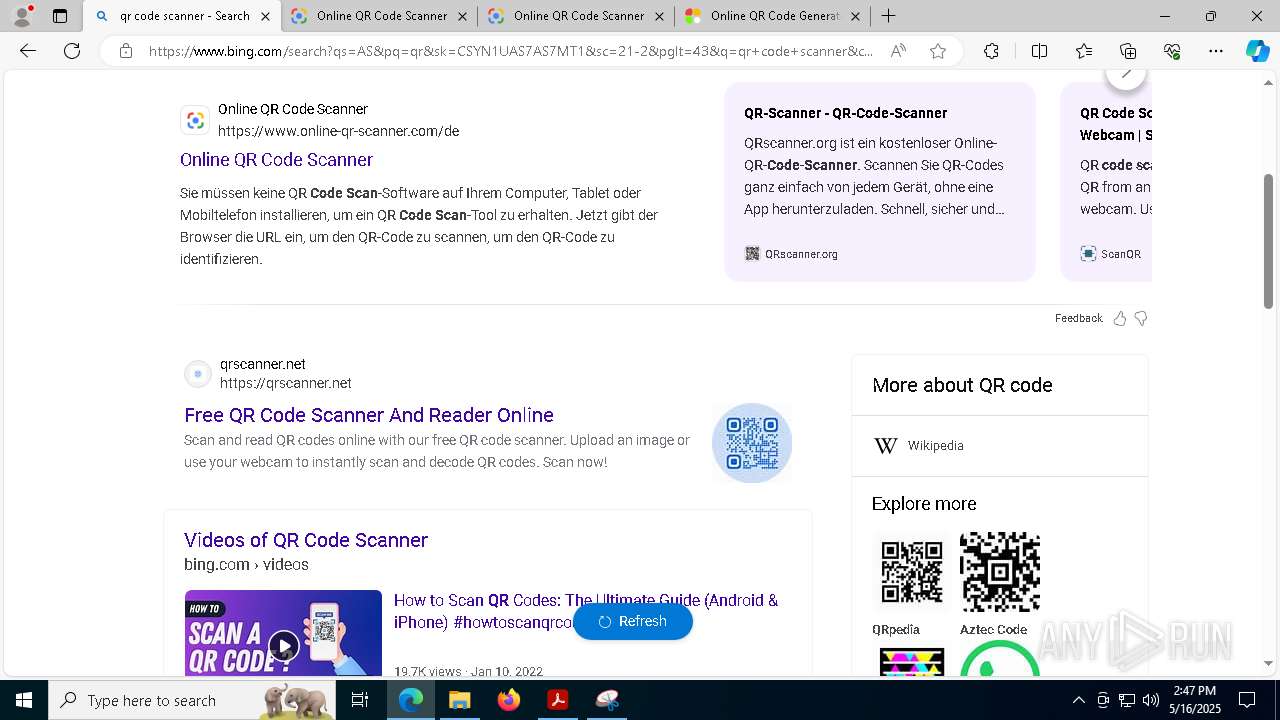Image resolution: width=1280 pixels, height=720 pixels.
Task: Open Adobe Acrobat from the taskbar
Action: (557, 700)
